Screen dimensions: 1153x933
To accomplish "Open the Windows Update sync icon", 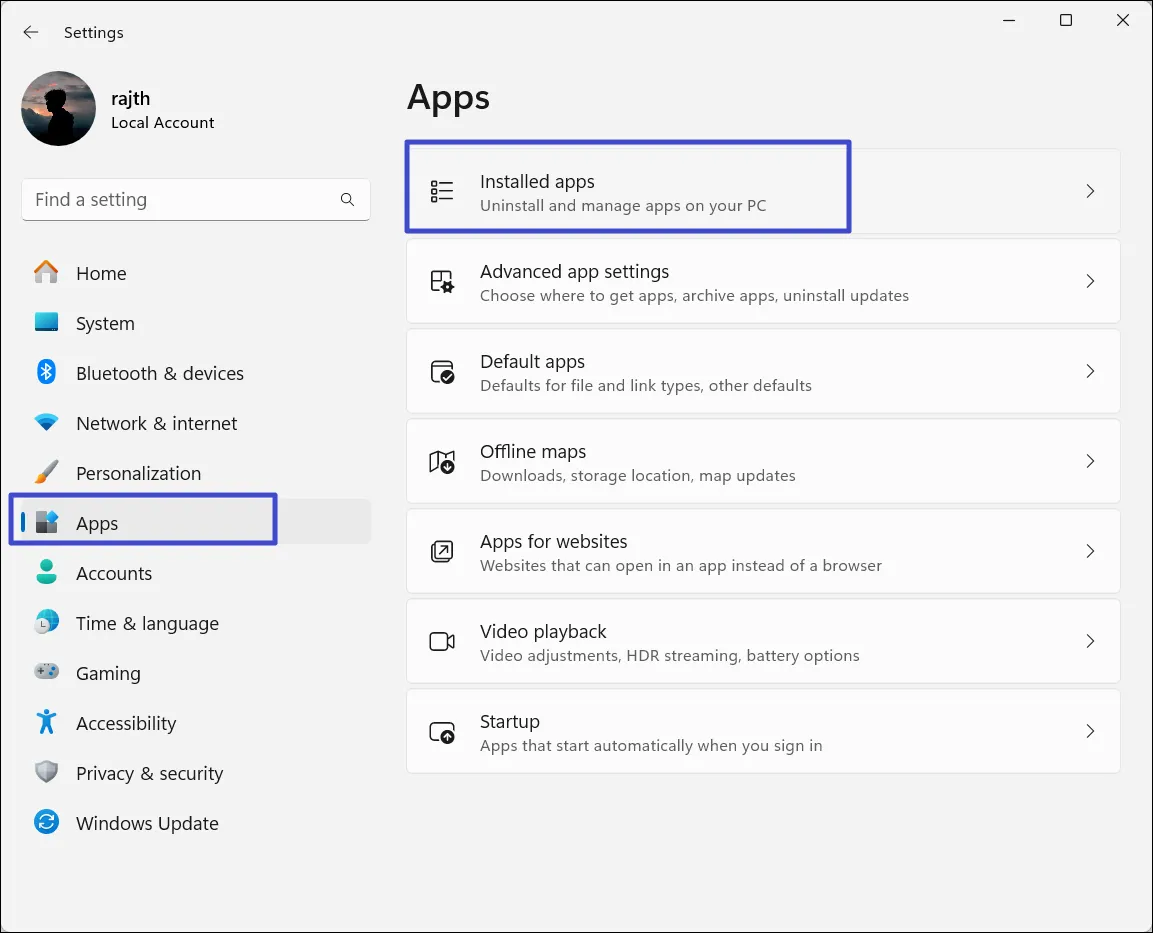I will [46, 823].
